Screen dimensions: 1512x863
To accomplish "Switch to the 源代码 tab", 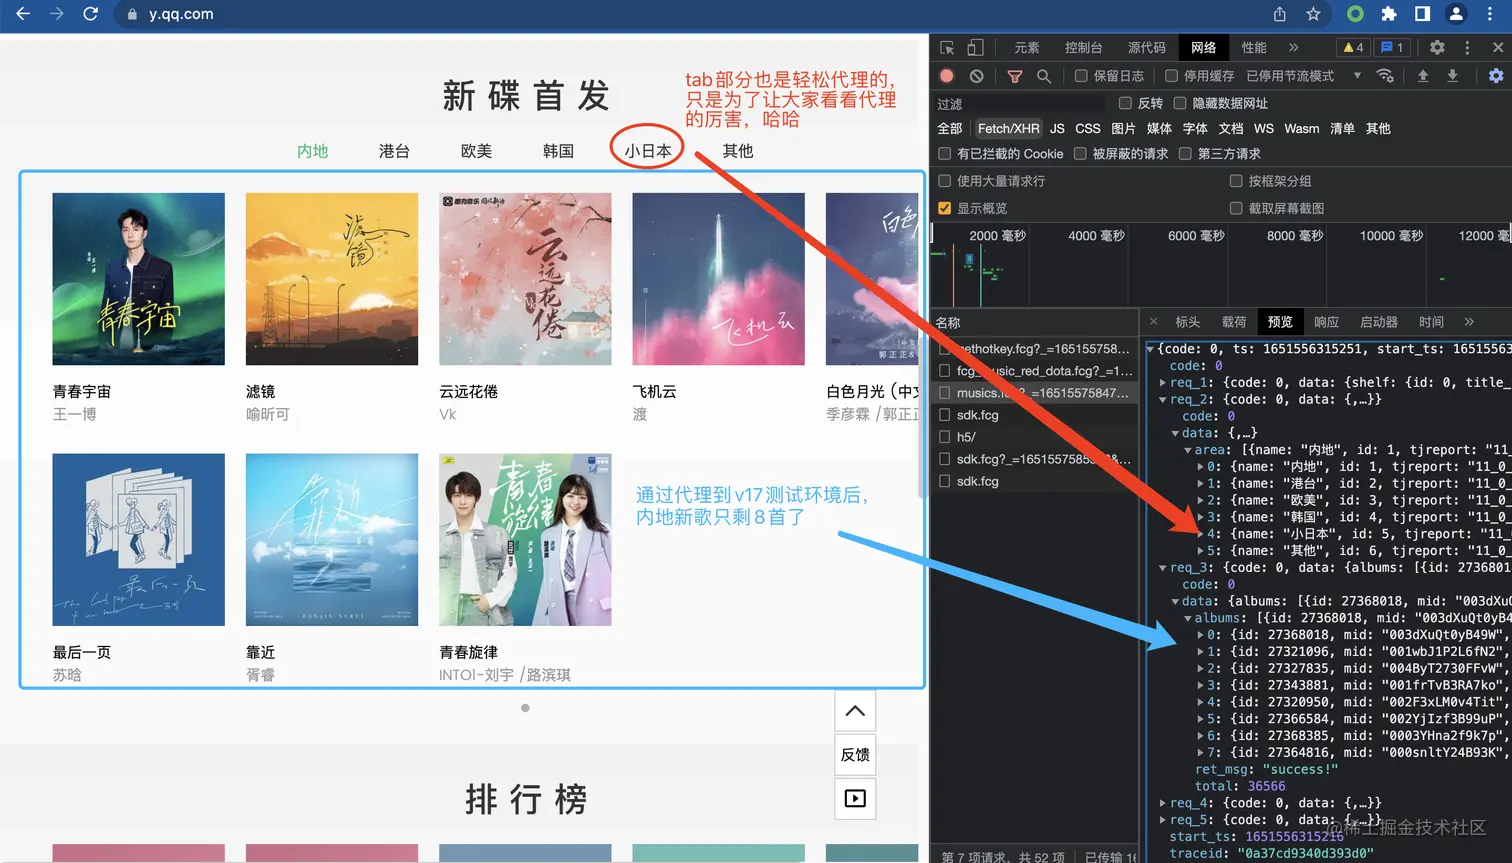I will [x=1147, y=47].
